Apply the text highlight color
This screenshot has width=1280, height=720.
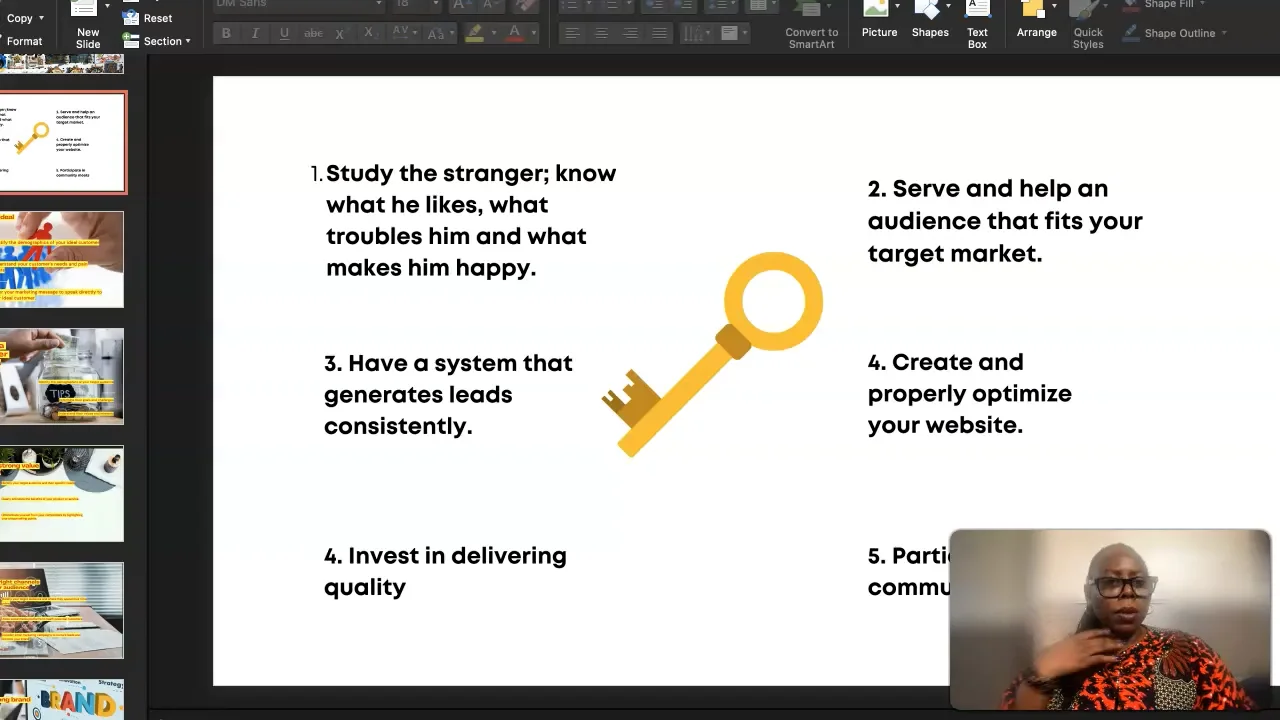[x=474, y=33]
